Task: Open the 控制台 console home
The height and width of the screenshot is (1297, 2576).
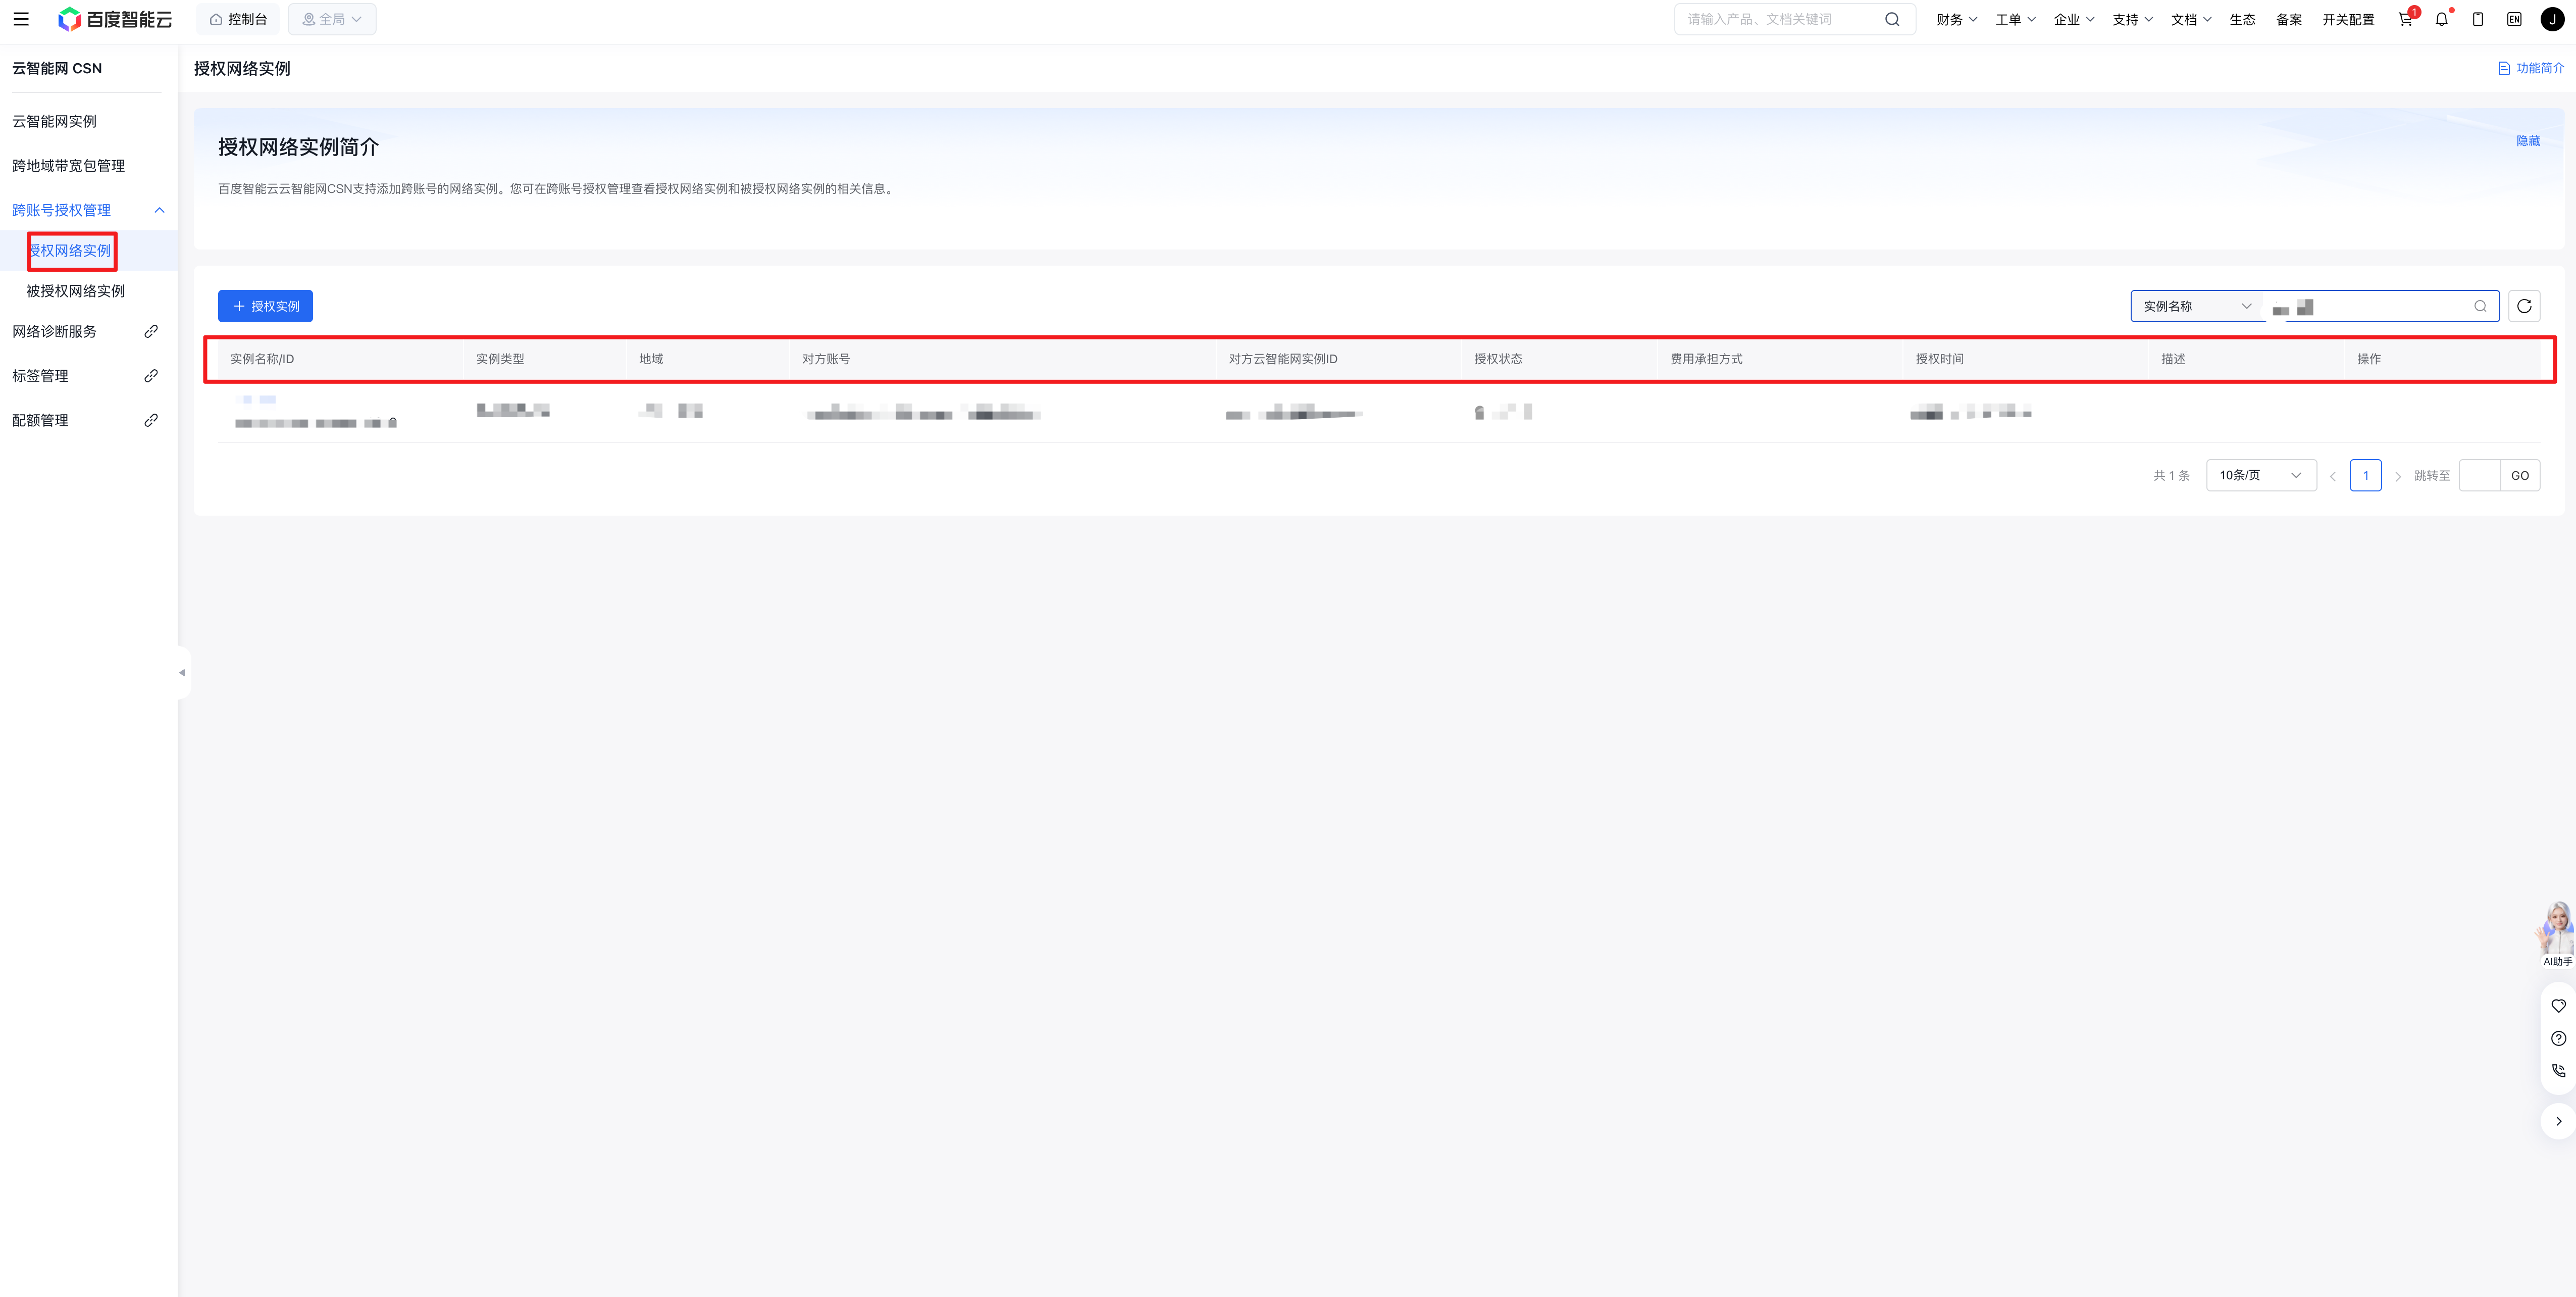Action: pyautogui.click(x=238, y=19)
